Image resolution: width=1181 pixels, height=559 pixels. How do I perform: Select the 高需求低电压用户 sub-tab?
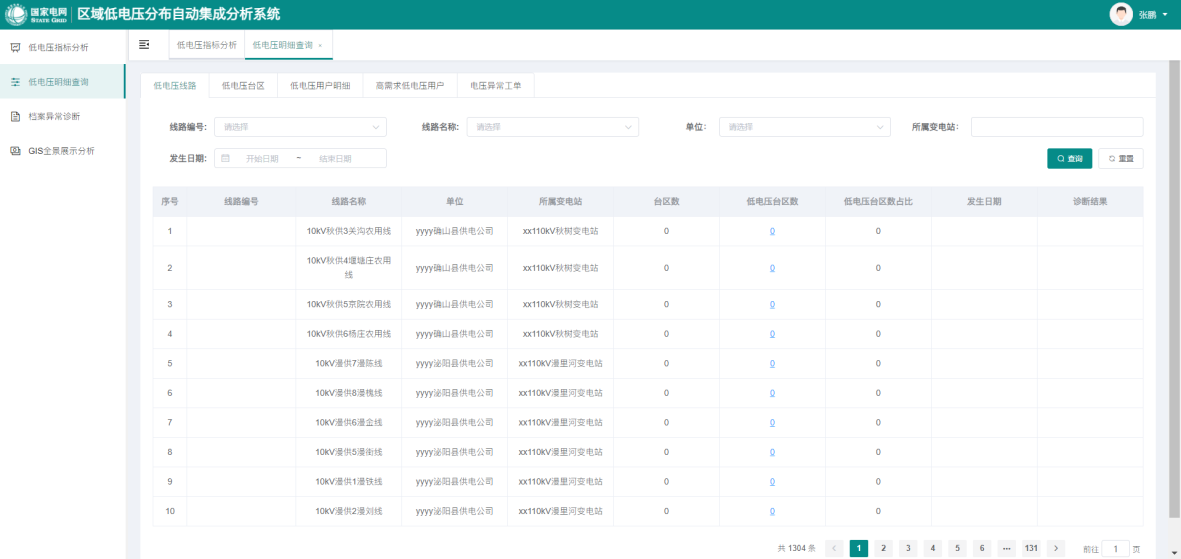[410, 86]
